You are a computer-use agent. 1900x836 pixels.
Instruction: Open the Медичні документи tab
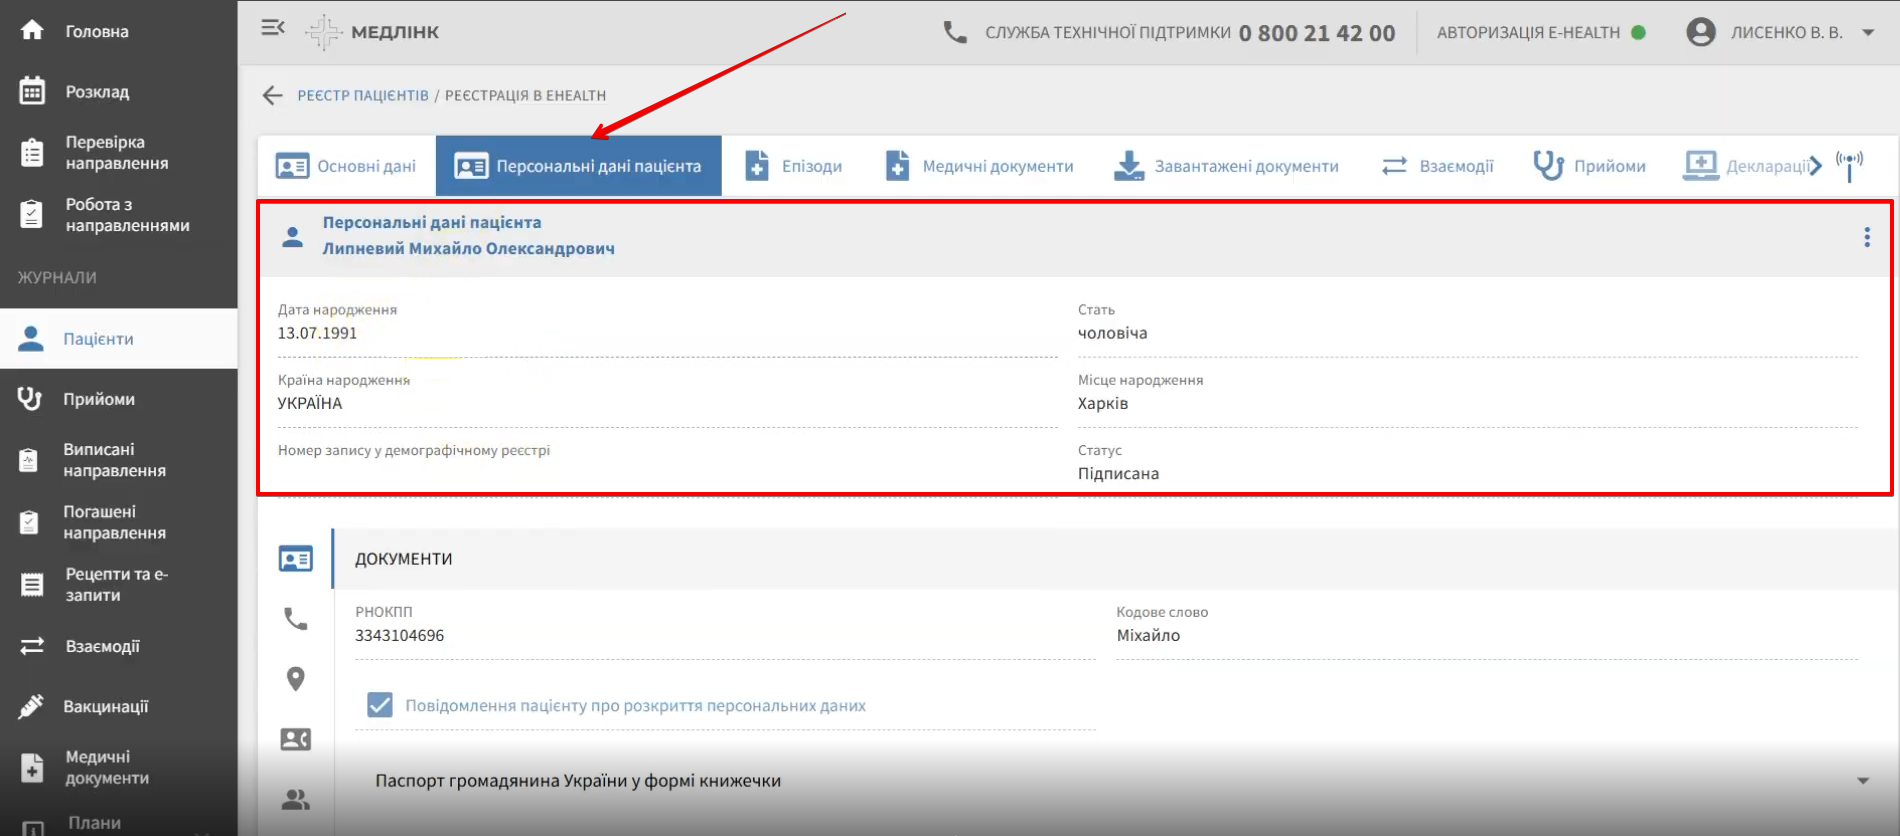tap(980, 166)
